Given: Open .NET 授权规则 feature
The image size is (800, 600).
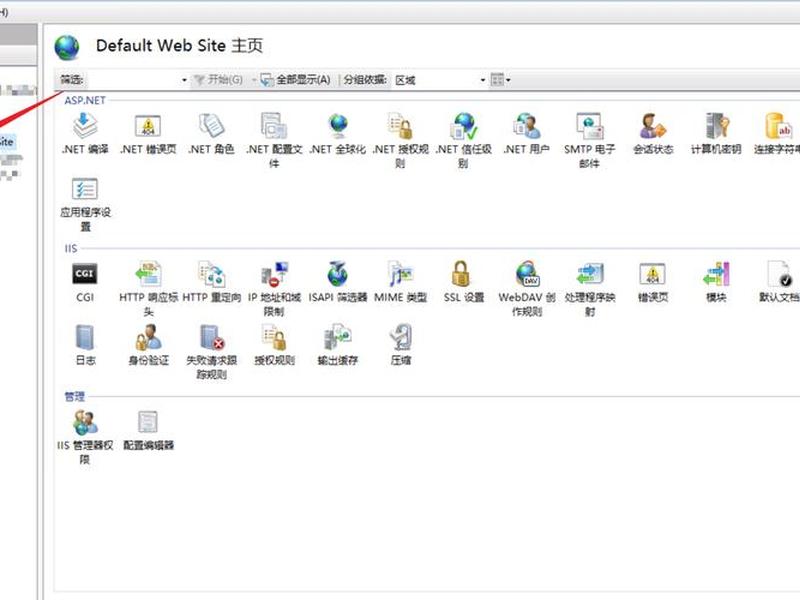Looking at the screenshot, I should pyautogui.click(x=401, y=140).
